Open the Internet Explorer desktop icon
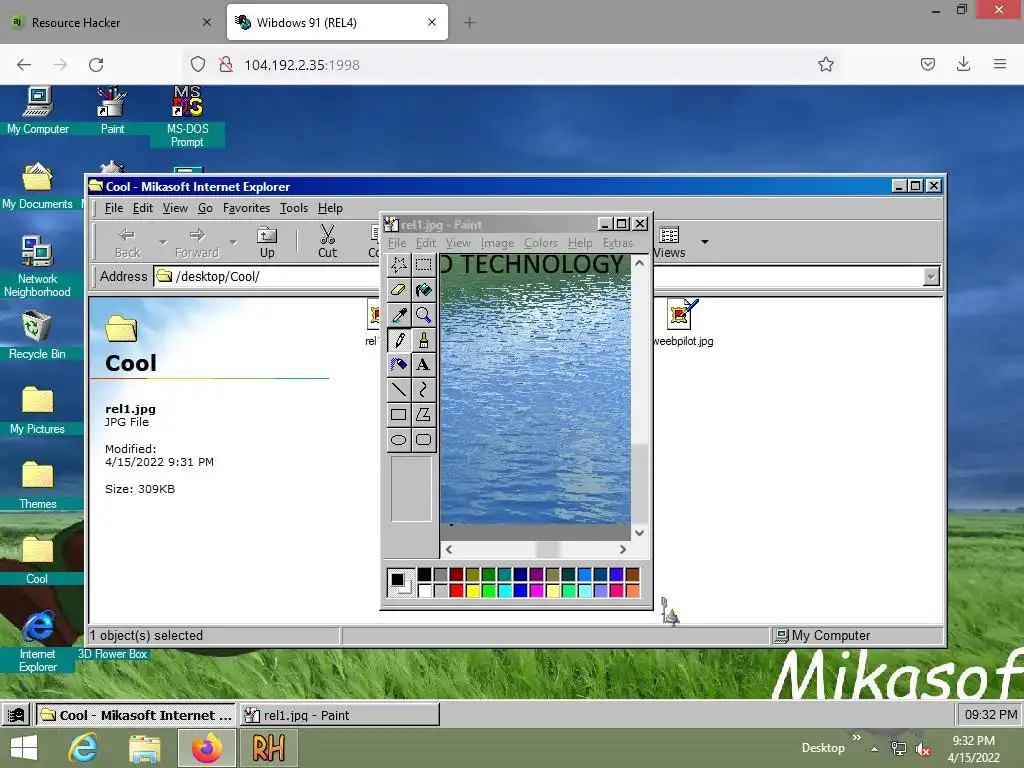Image resolution: width=1024 pixels, height=768 pixels. pyautogui.click(x=38, y=642)
